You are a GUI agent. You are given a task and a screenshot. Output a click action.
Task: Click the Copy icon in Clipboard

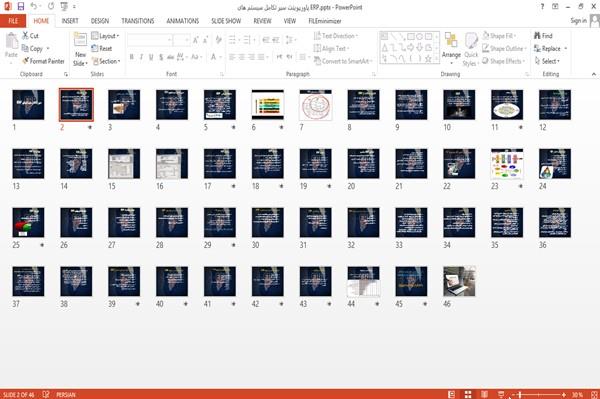(x=25, y=48)
